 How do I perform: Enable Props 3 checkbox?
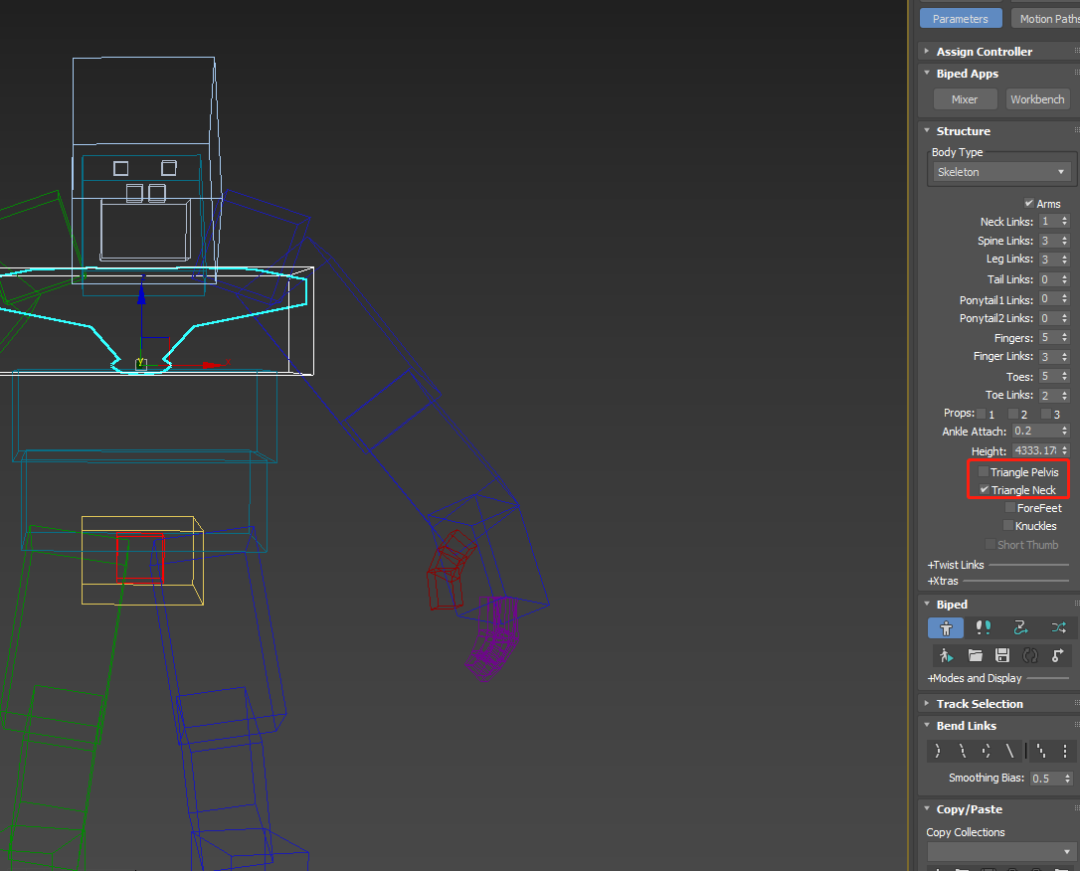point(1046,414)
